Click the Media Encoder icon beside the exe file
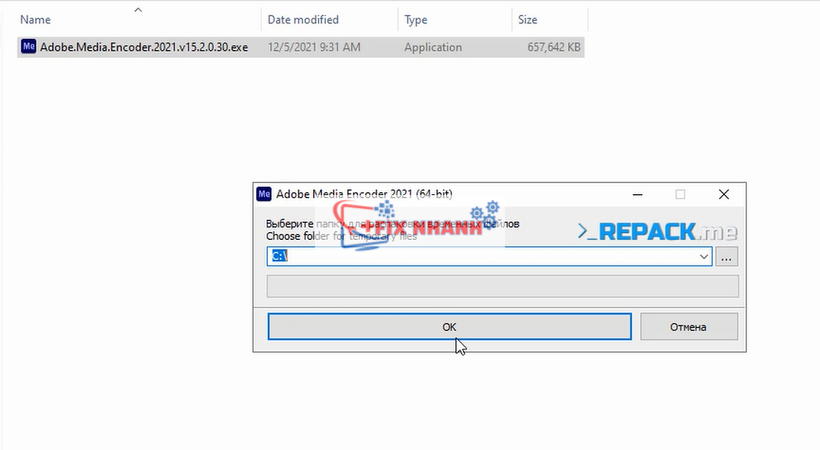The width and height of the screenshot is (820, 450). point(28,47)
